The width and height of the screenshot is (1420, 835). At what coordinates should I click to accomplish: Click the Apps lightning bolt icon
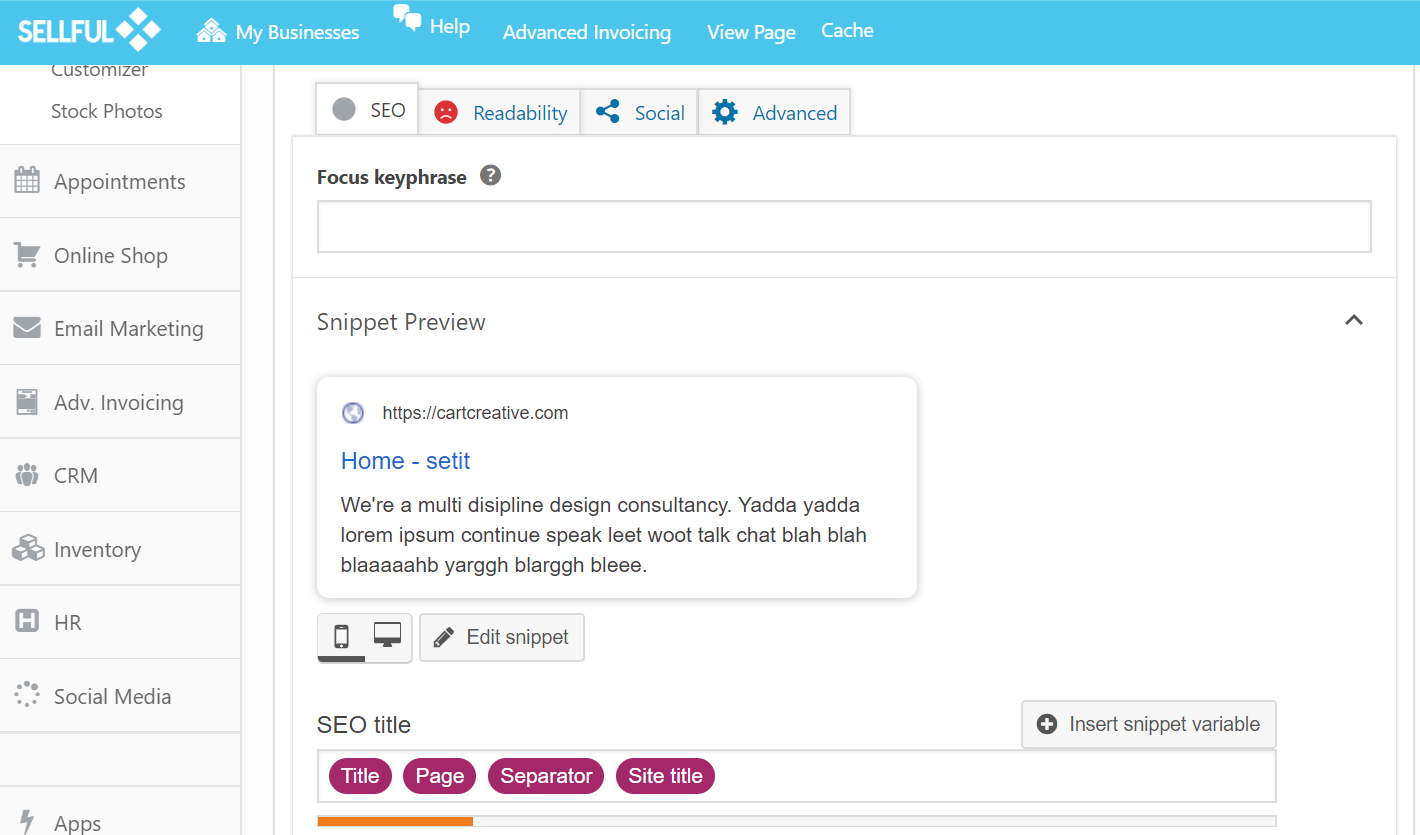(27, 822)
